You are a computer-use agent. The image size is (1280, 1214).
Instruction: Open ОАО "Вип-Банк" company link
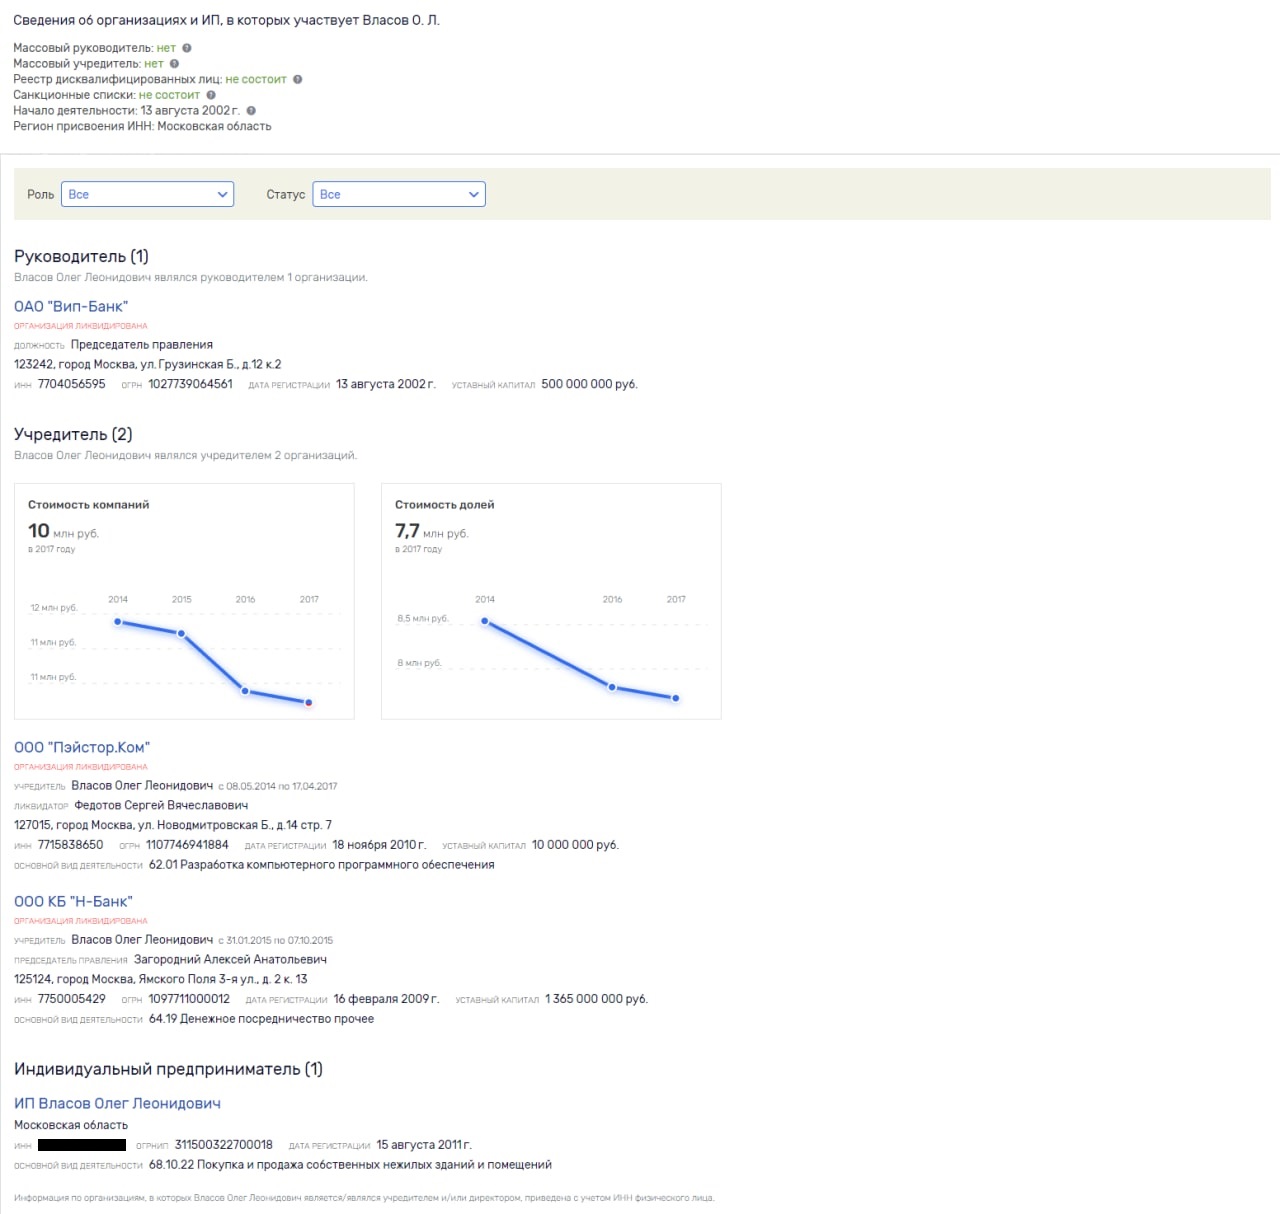tap(71, 307)
